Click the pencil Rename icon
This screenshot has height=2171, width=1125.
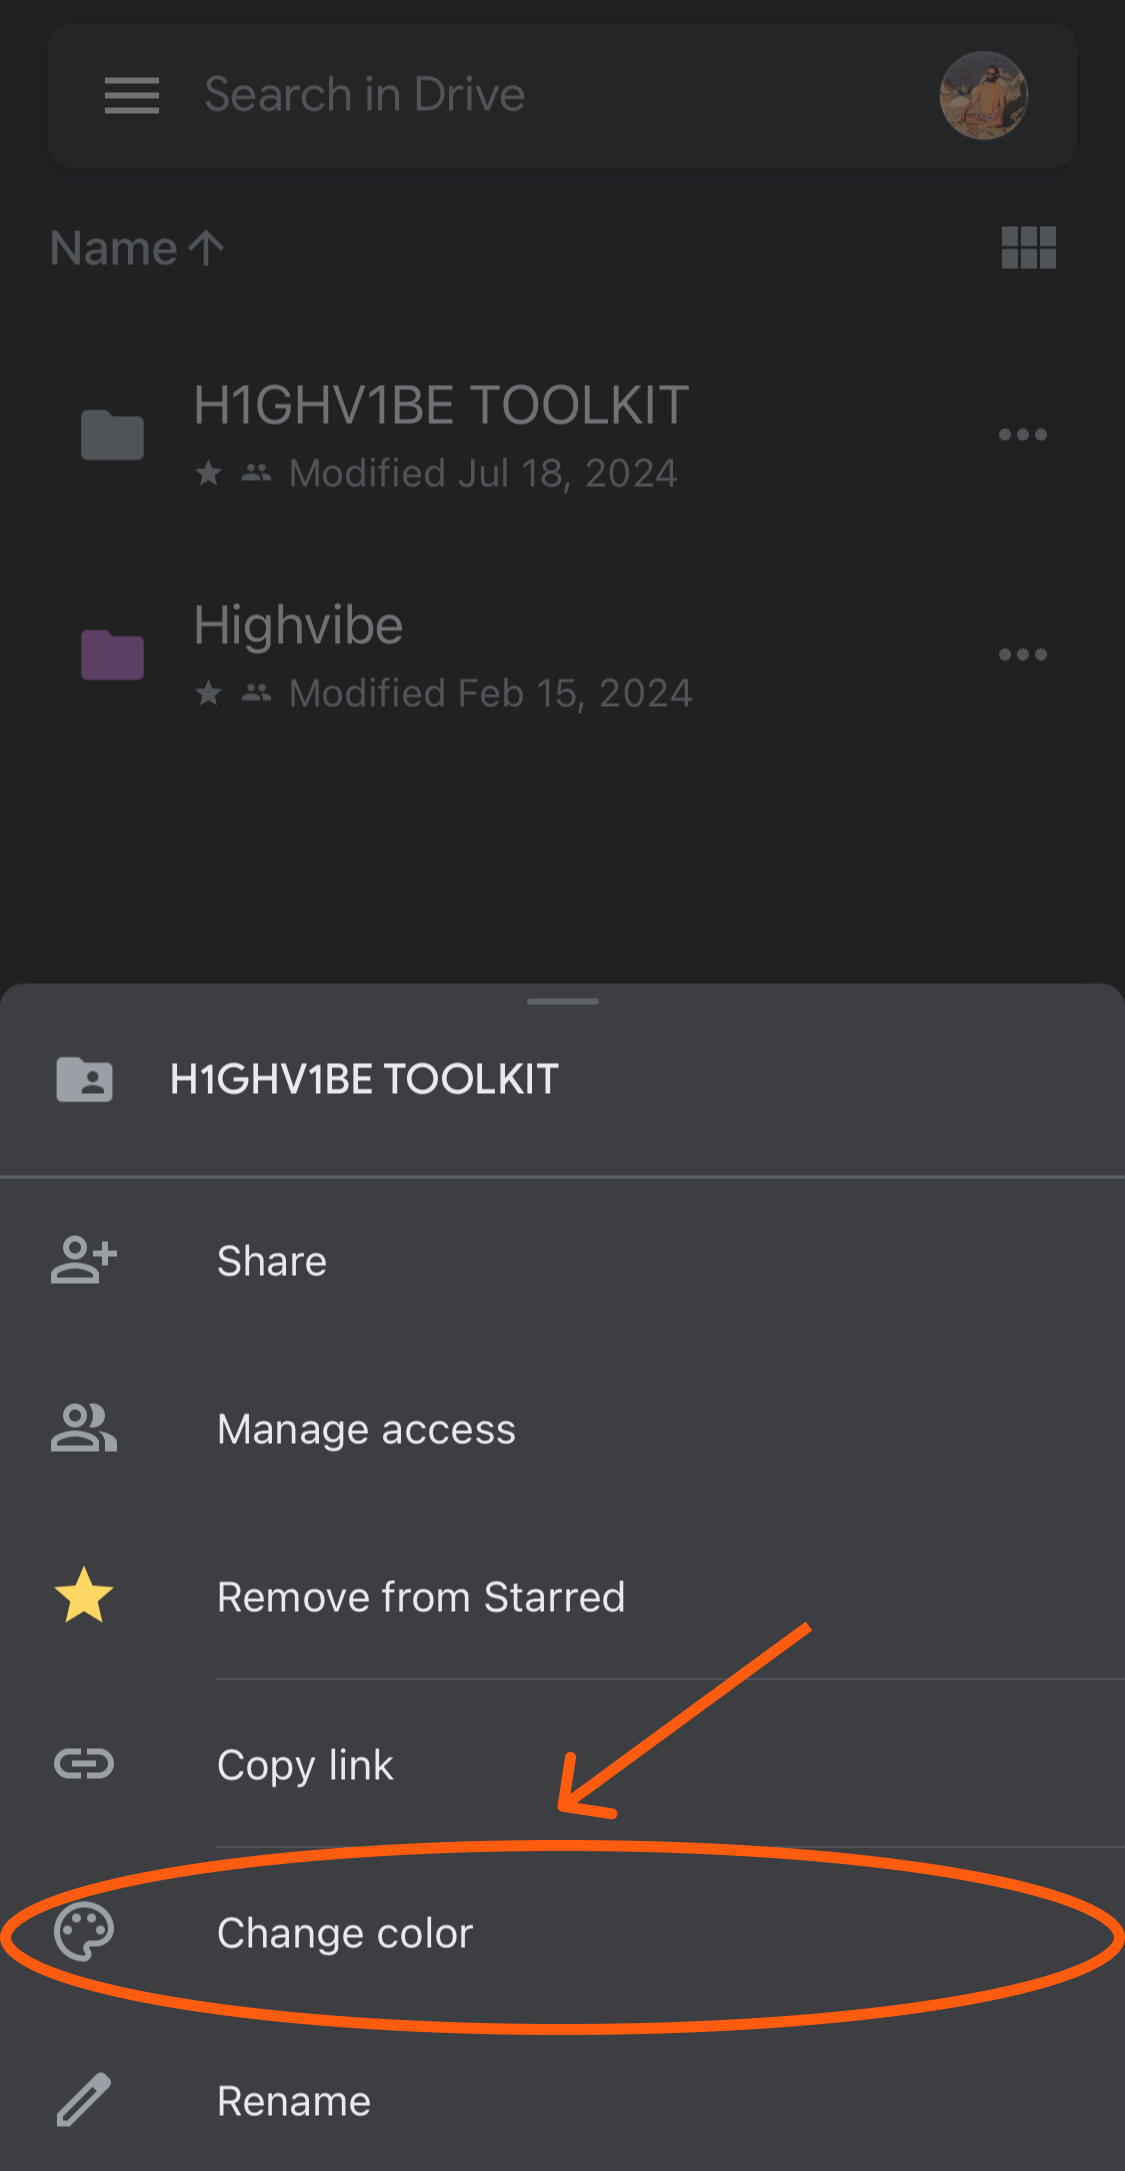(84, 2100)
